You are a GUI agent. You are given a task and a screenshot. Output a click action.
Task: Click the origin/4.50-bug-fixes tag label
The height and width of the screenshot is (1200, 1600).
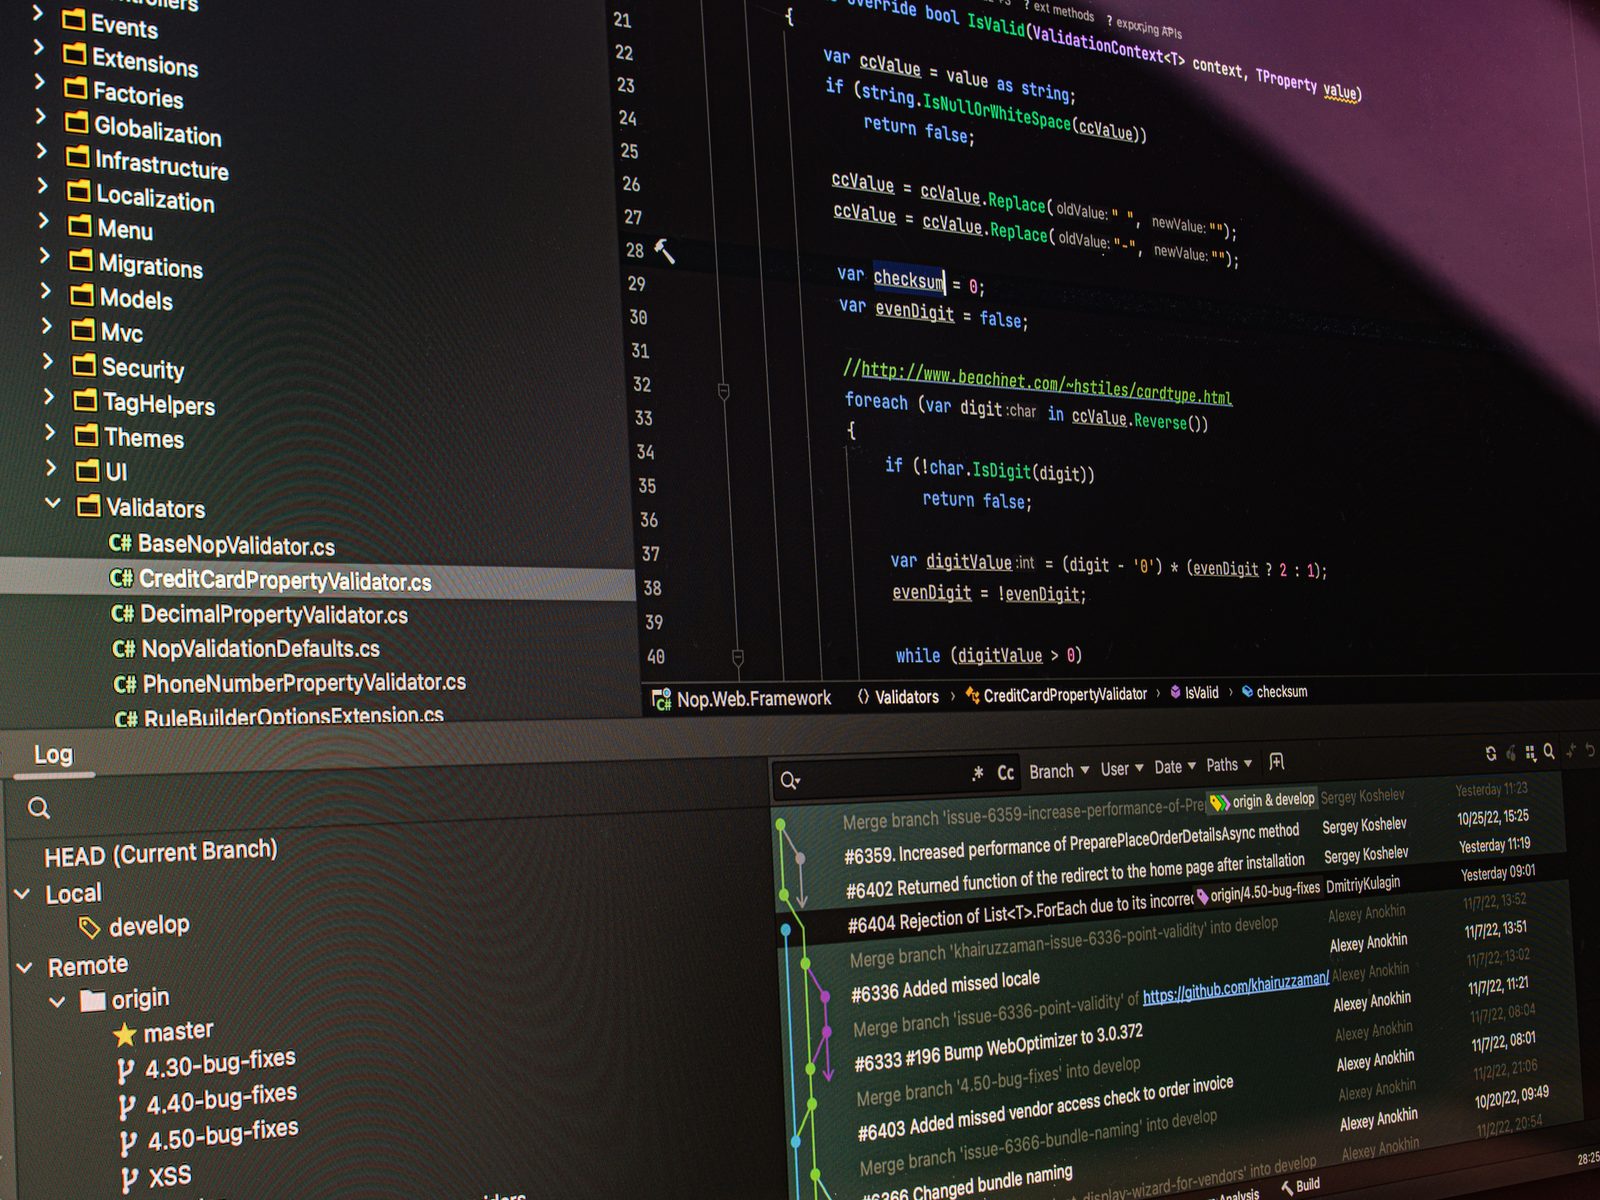(1259, 894)
